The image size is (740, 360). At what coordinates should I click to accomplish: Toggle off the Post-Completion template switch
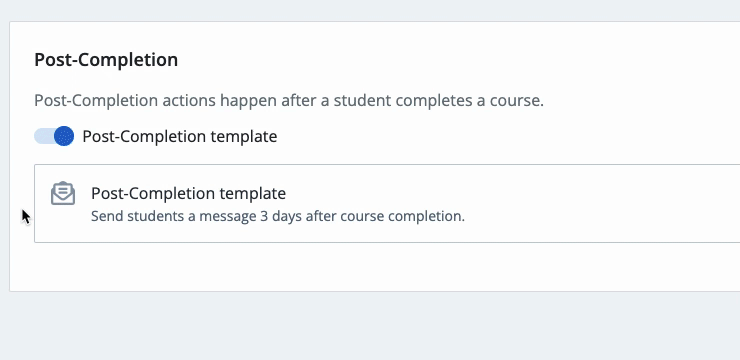[x=54, y=136]
